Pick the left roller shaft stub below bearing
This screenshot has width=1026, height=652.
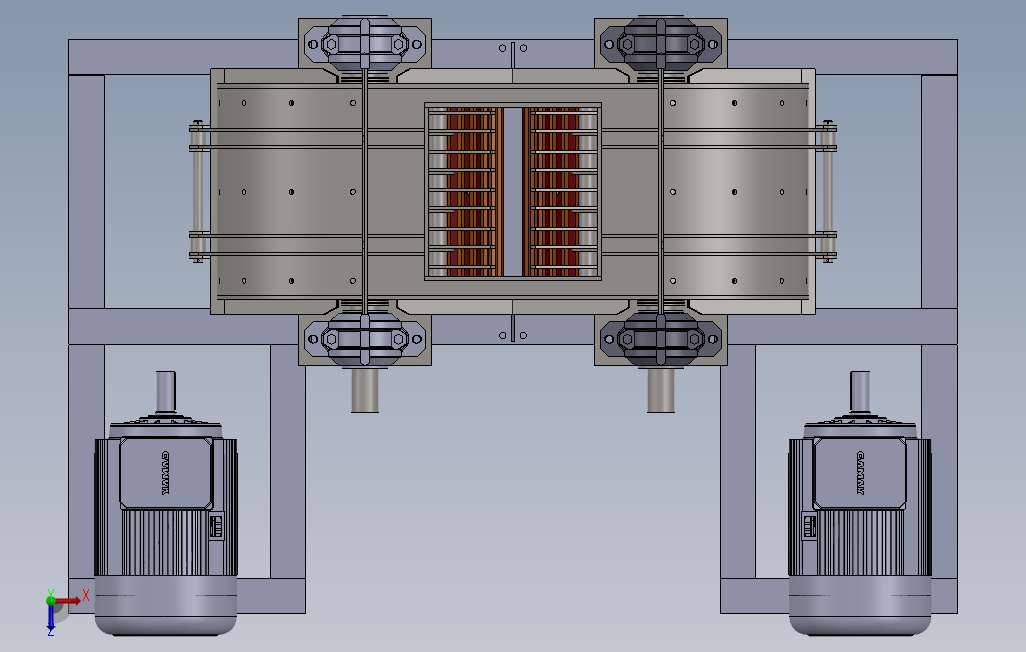pyautogui.click(x=365, y=390)
